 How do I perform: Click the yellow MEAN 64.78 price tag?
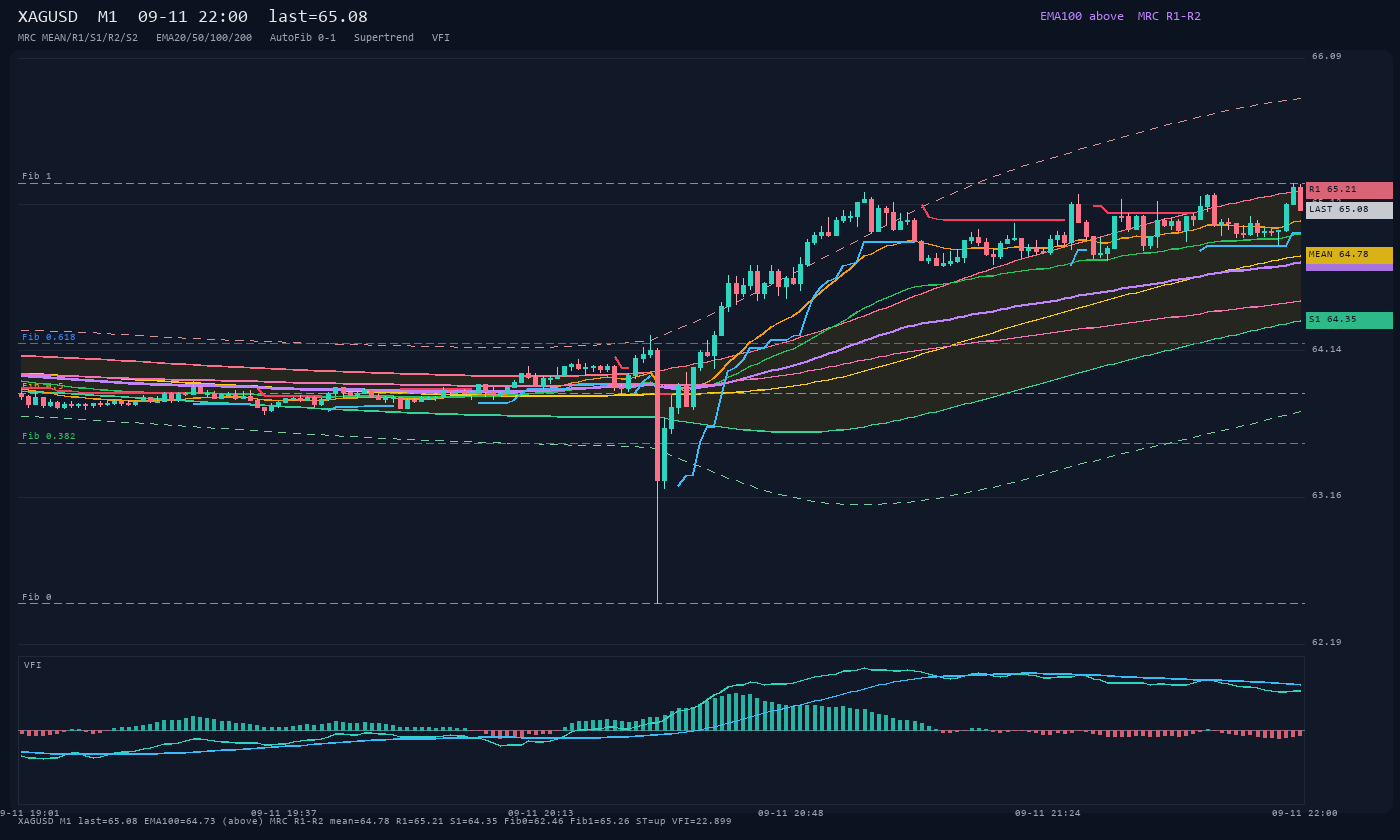point(1349,255)
